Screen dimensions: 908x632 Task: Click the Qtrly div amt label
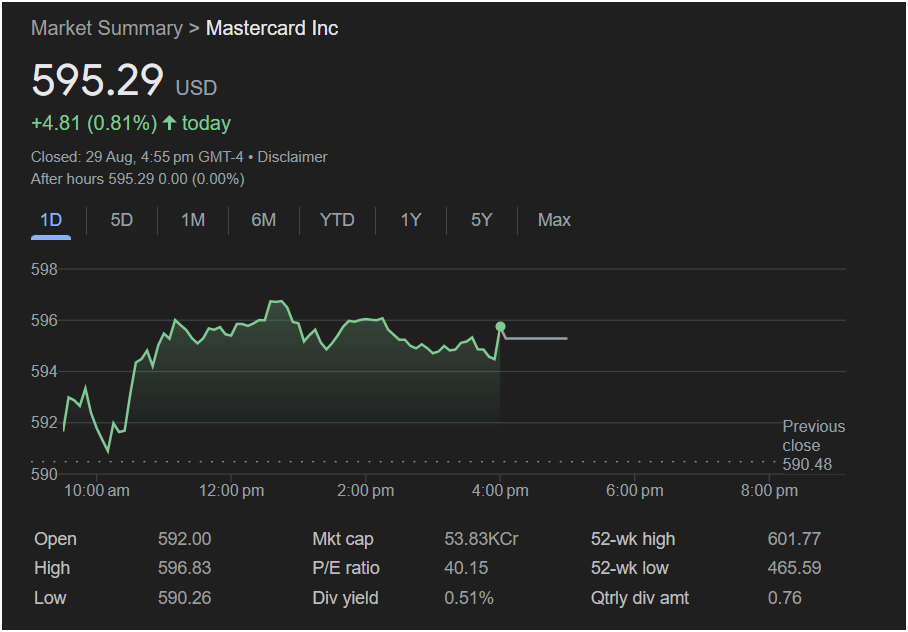click(x=640, y=598)
